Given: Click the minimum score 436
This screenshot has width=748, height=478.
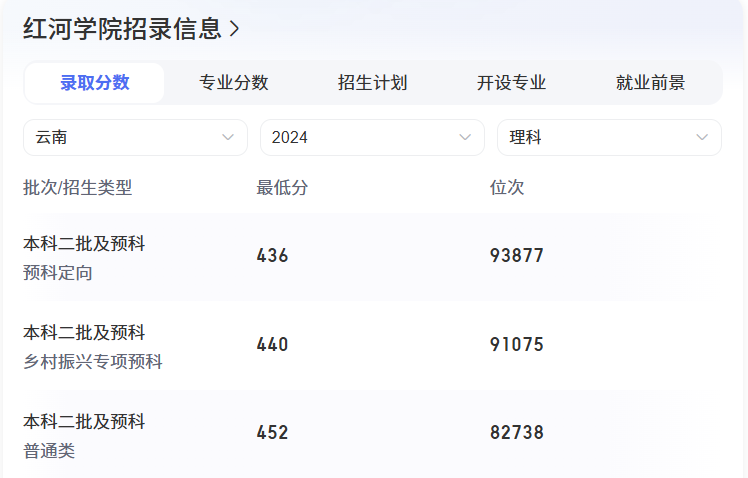Looking at the screenshot, I should 272,256.
